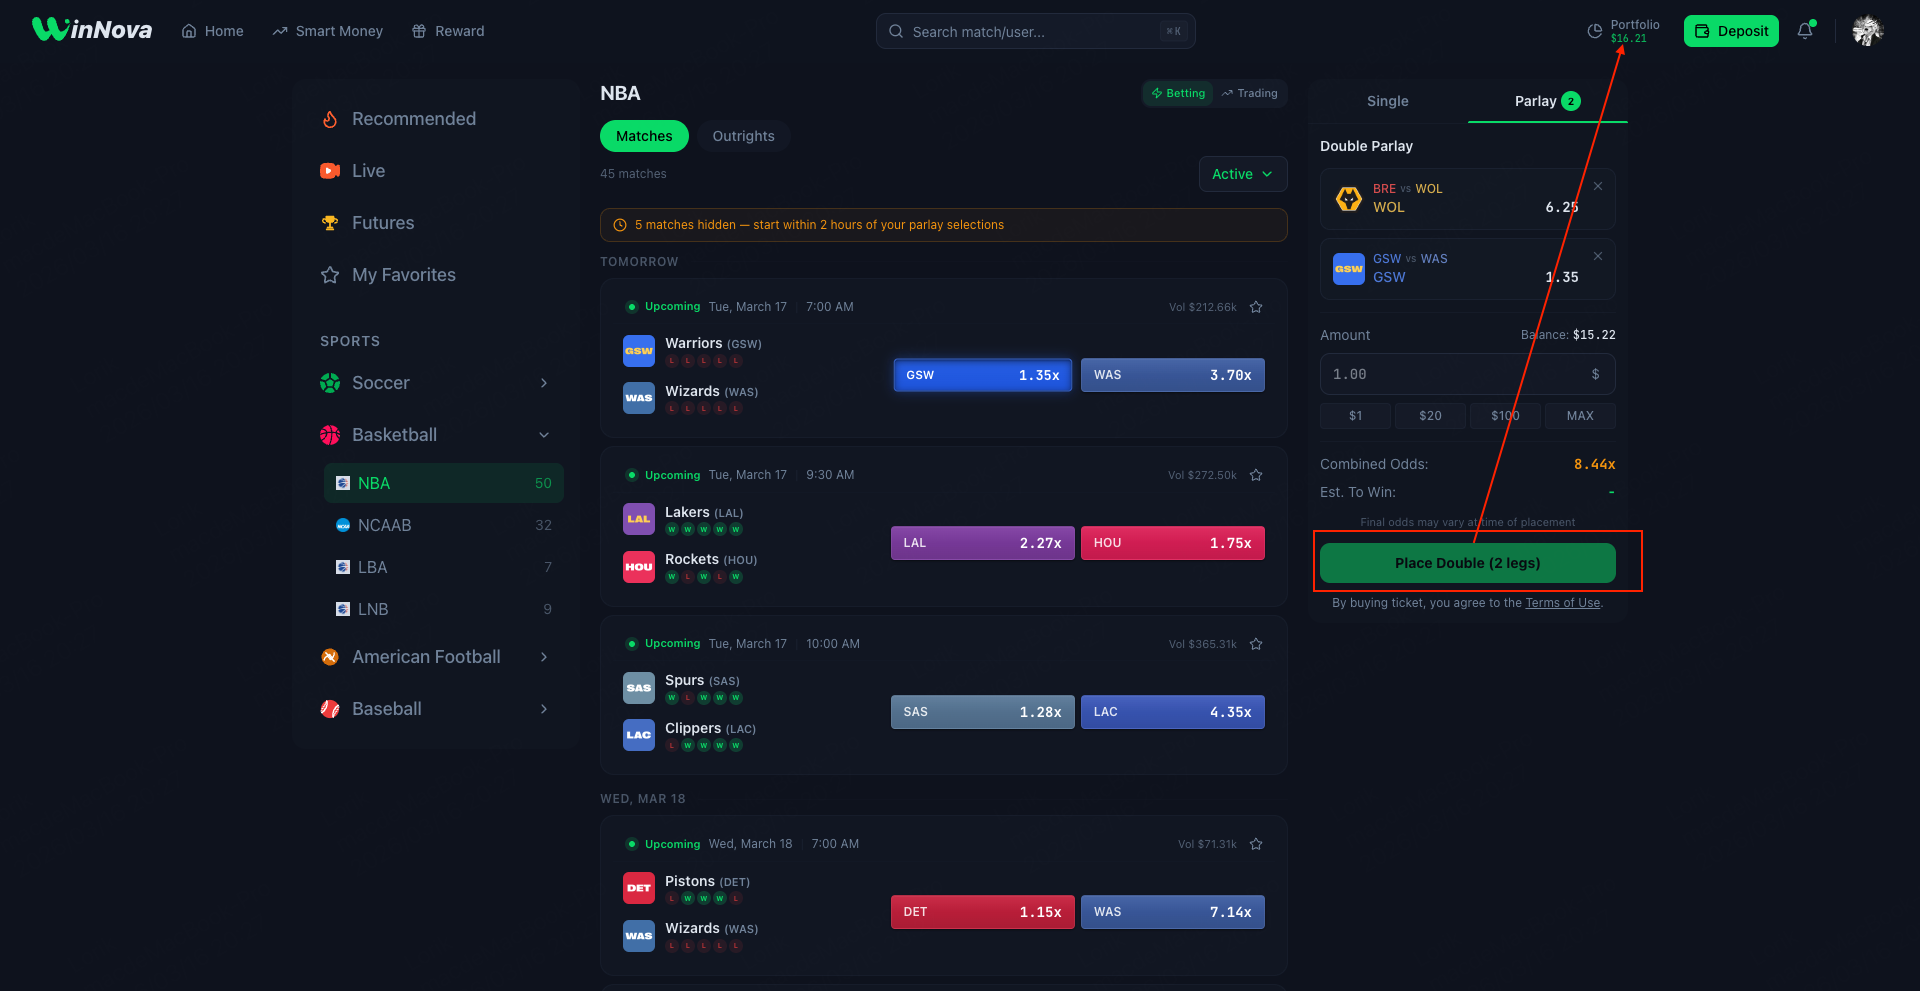This screenshot has height=991, width=1920.
Task: Switch to Trading mode toggle
Action: (x=1249, y=93)
